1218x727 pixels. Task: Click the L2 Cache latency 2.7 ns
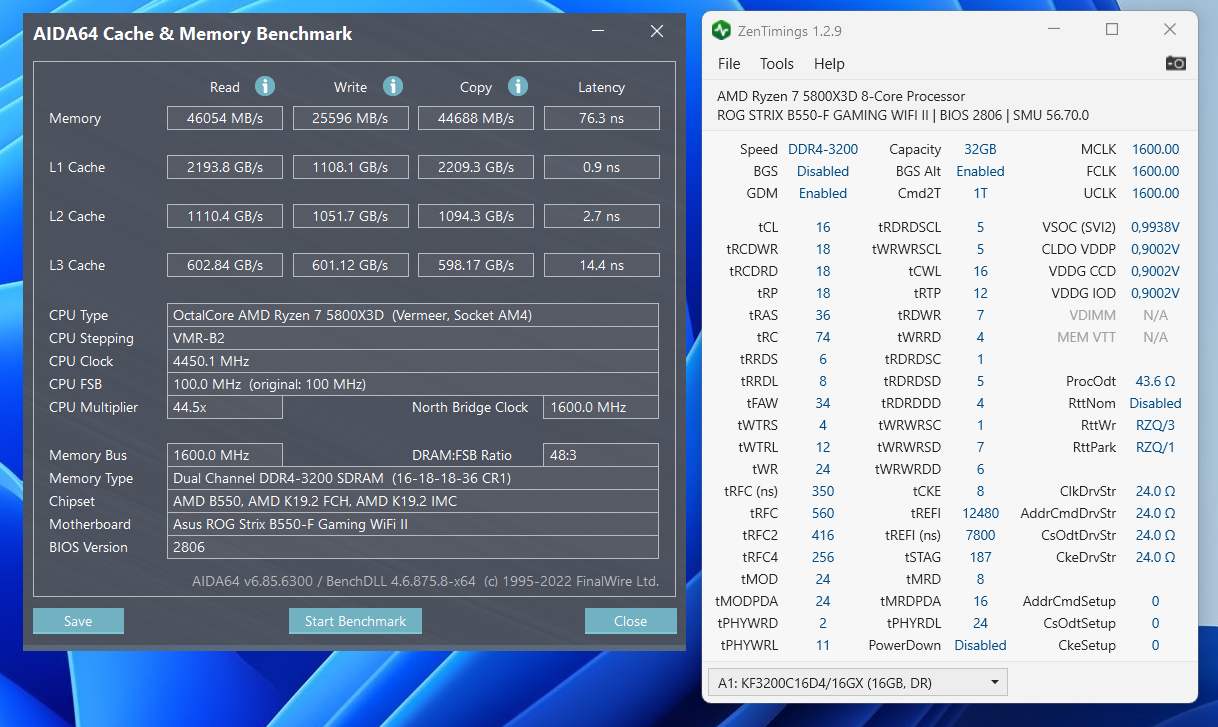(x=601, y=216)
